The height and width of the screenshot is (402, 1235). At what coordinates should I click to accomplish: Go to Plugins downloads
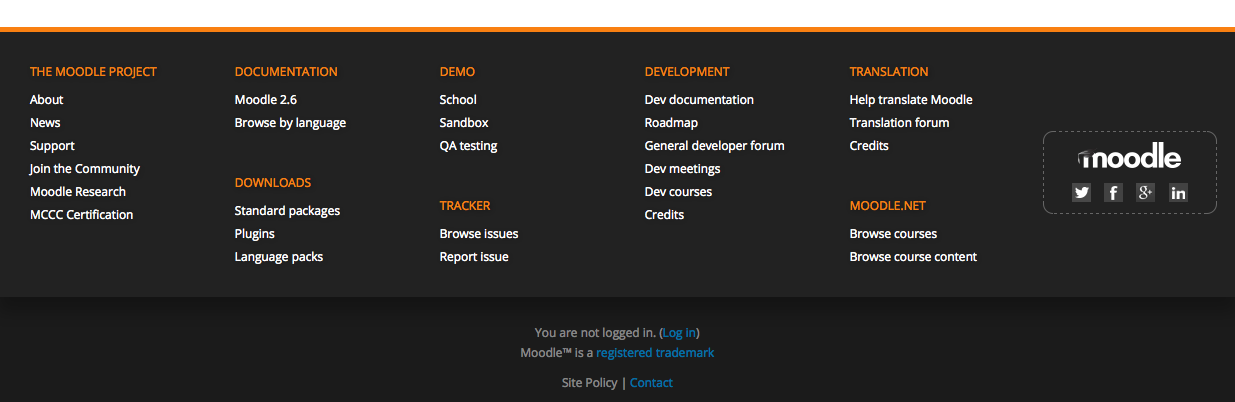(255, 234)
